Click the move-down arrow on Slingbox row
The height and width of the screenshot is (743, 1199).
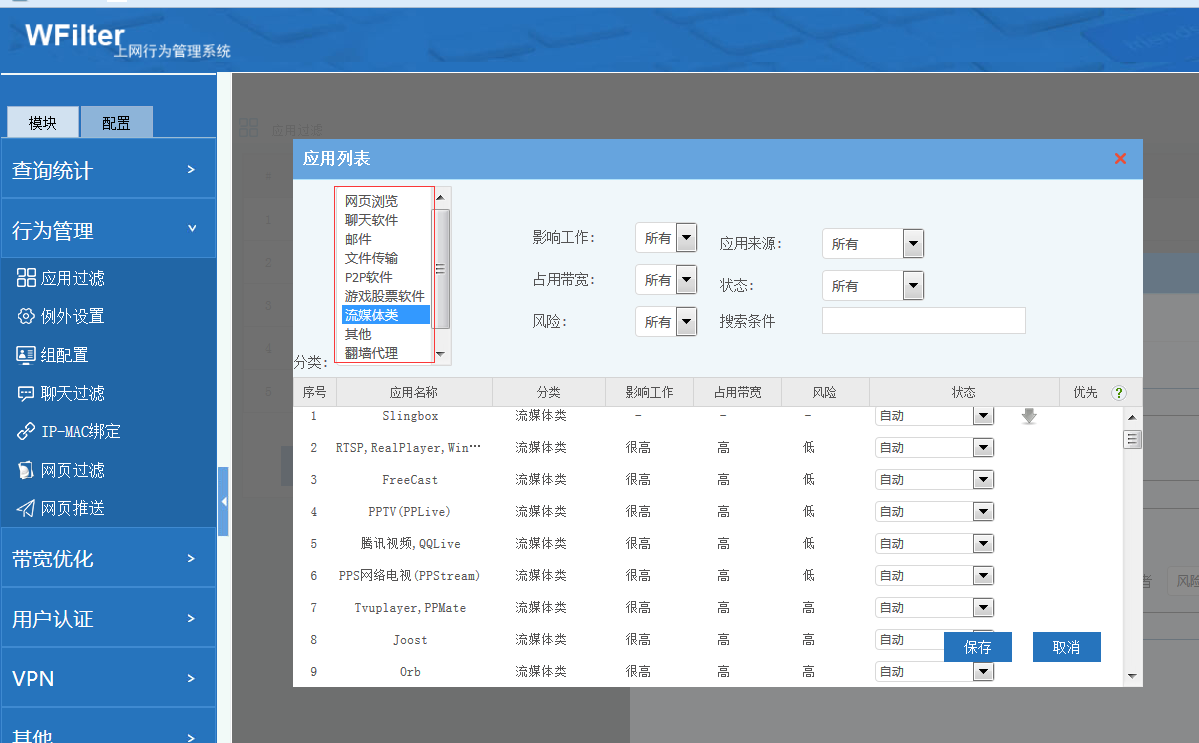tap(1029, 416)
